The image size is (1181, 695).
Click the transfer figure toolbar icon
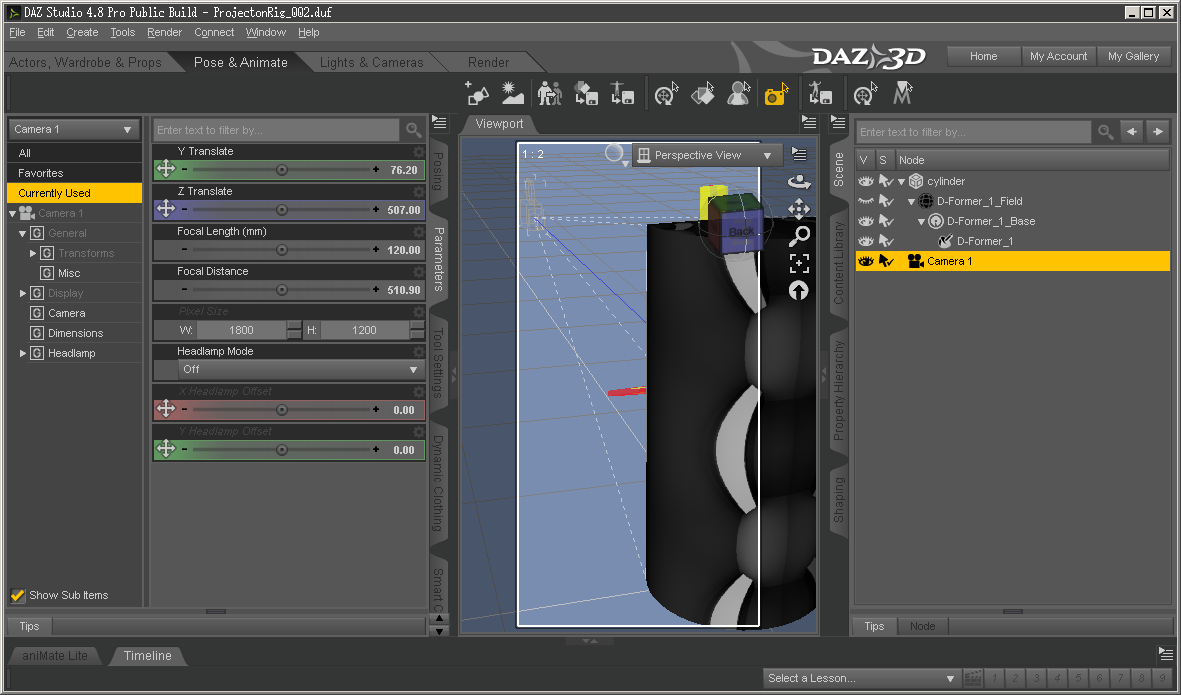[x=550, y=93]
